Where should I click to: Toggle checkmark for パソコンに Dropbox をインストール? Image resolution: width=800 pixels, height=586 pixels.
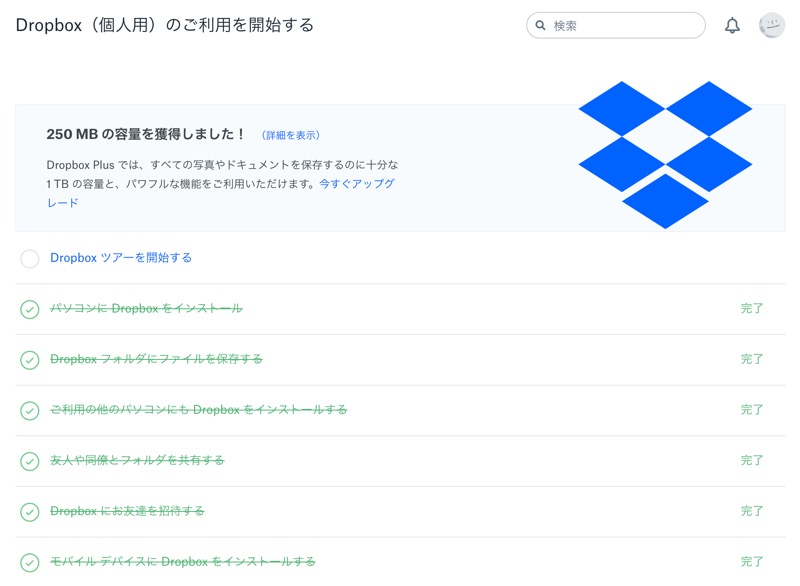[30, 309]
